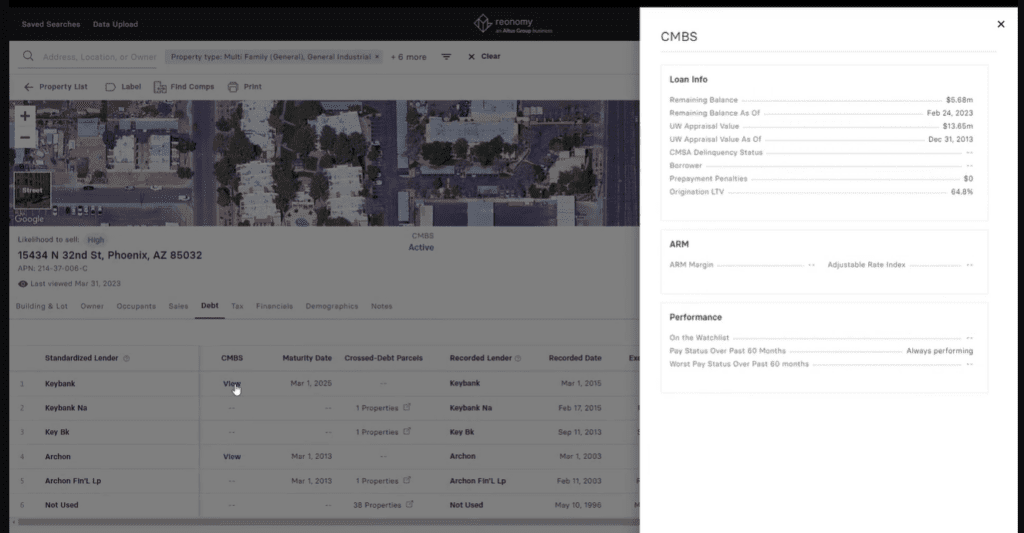
Task: Switch to Demographics tab
Action: pyautogui.click(x=332, y=306)
